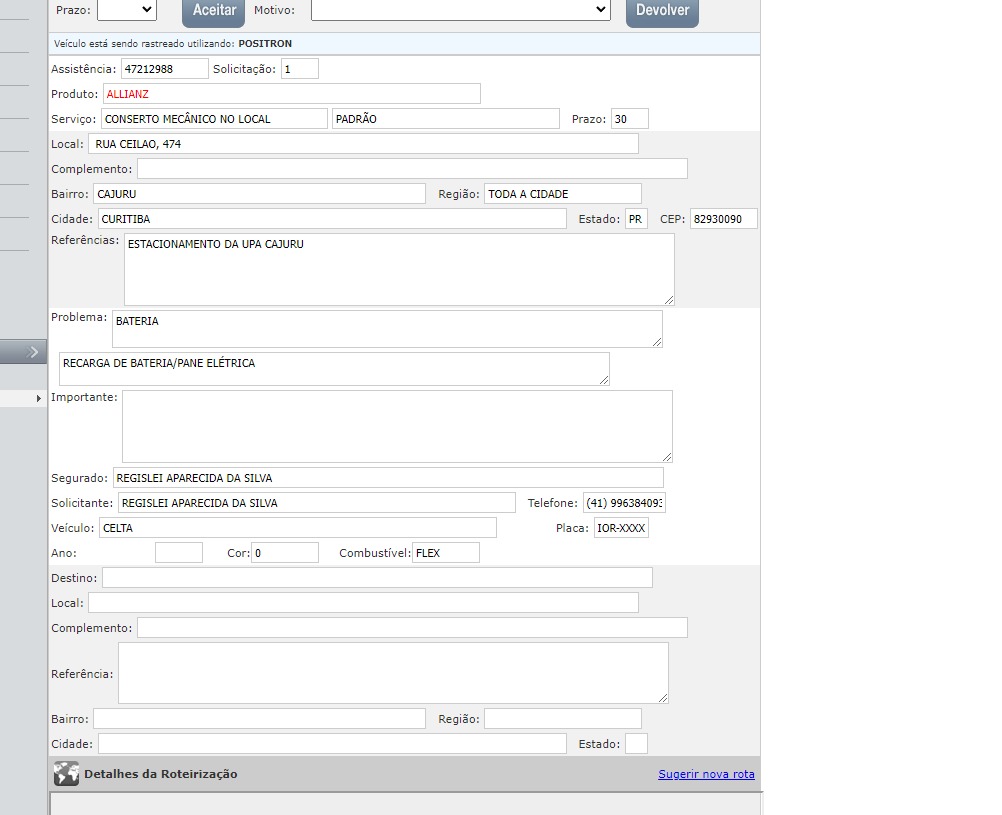Click the Segurado field
The width and height of the screenshot is (1002, 815).
[388, 477]
